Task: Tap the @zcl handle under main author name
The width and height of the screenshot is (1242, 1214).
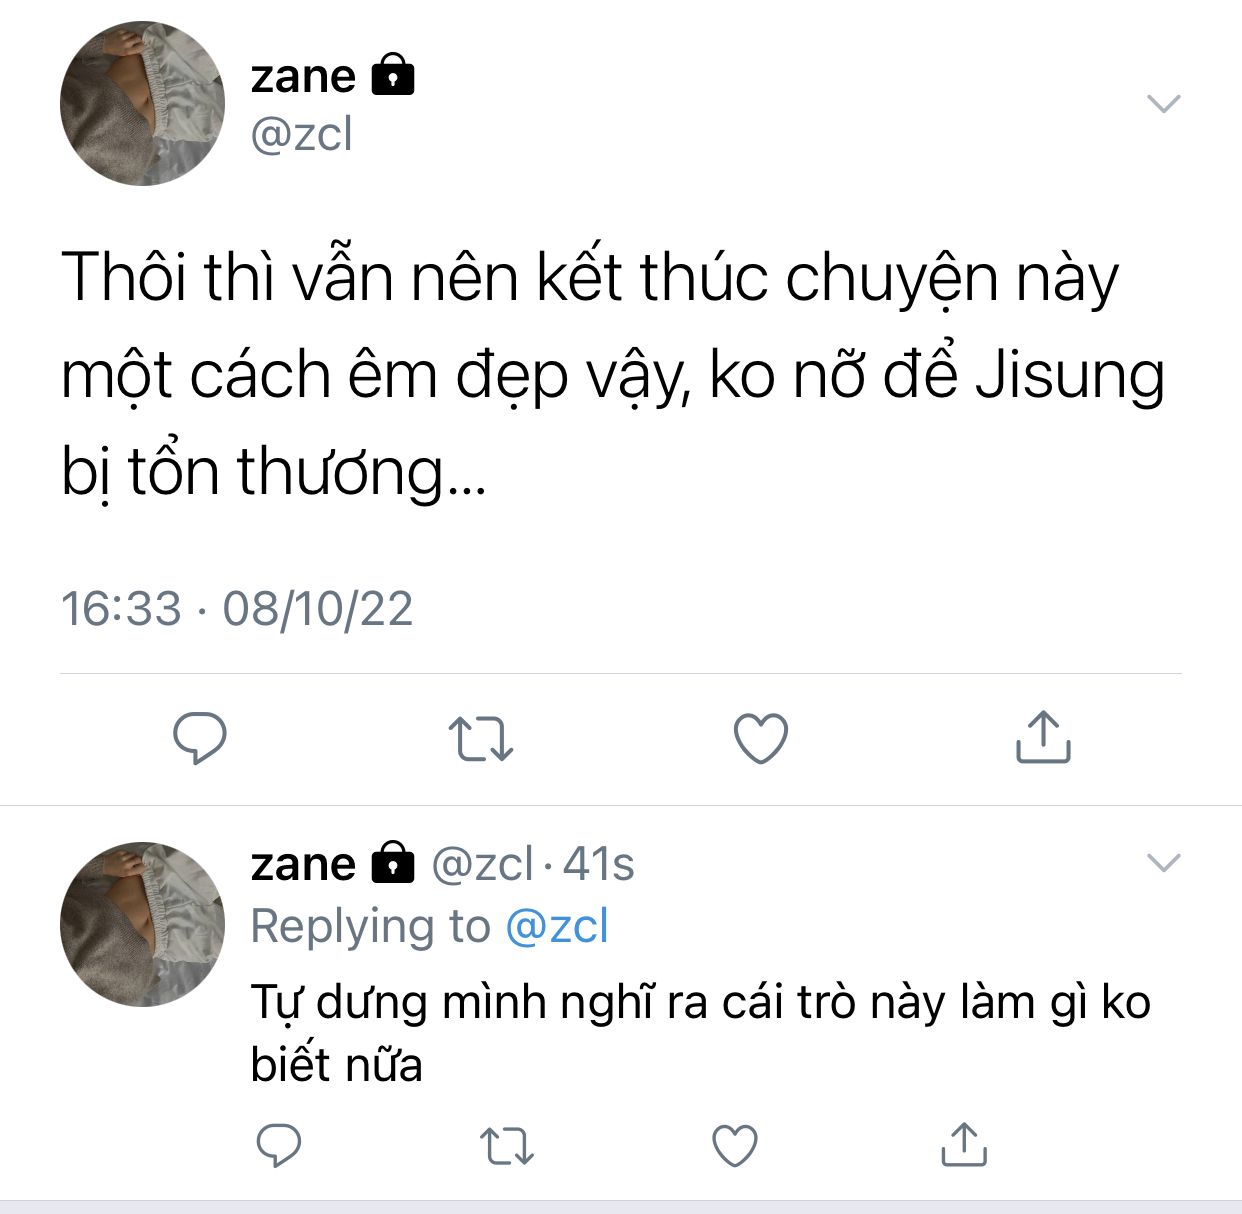Action: point(301,133)
